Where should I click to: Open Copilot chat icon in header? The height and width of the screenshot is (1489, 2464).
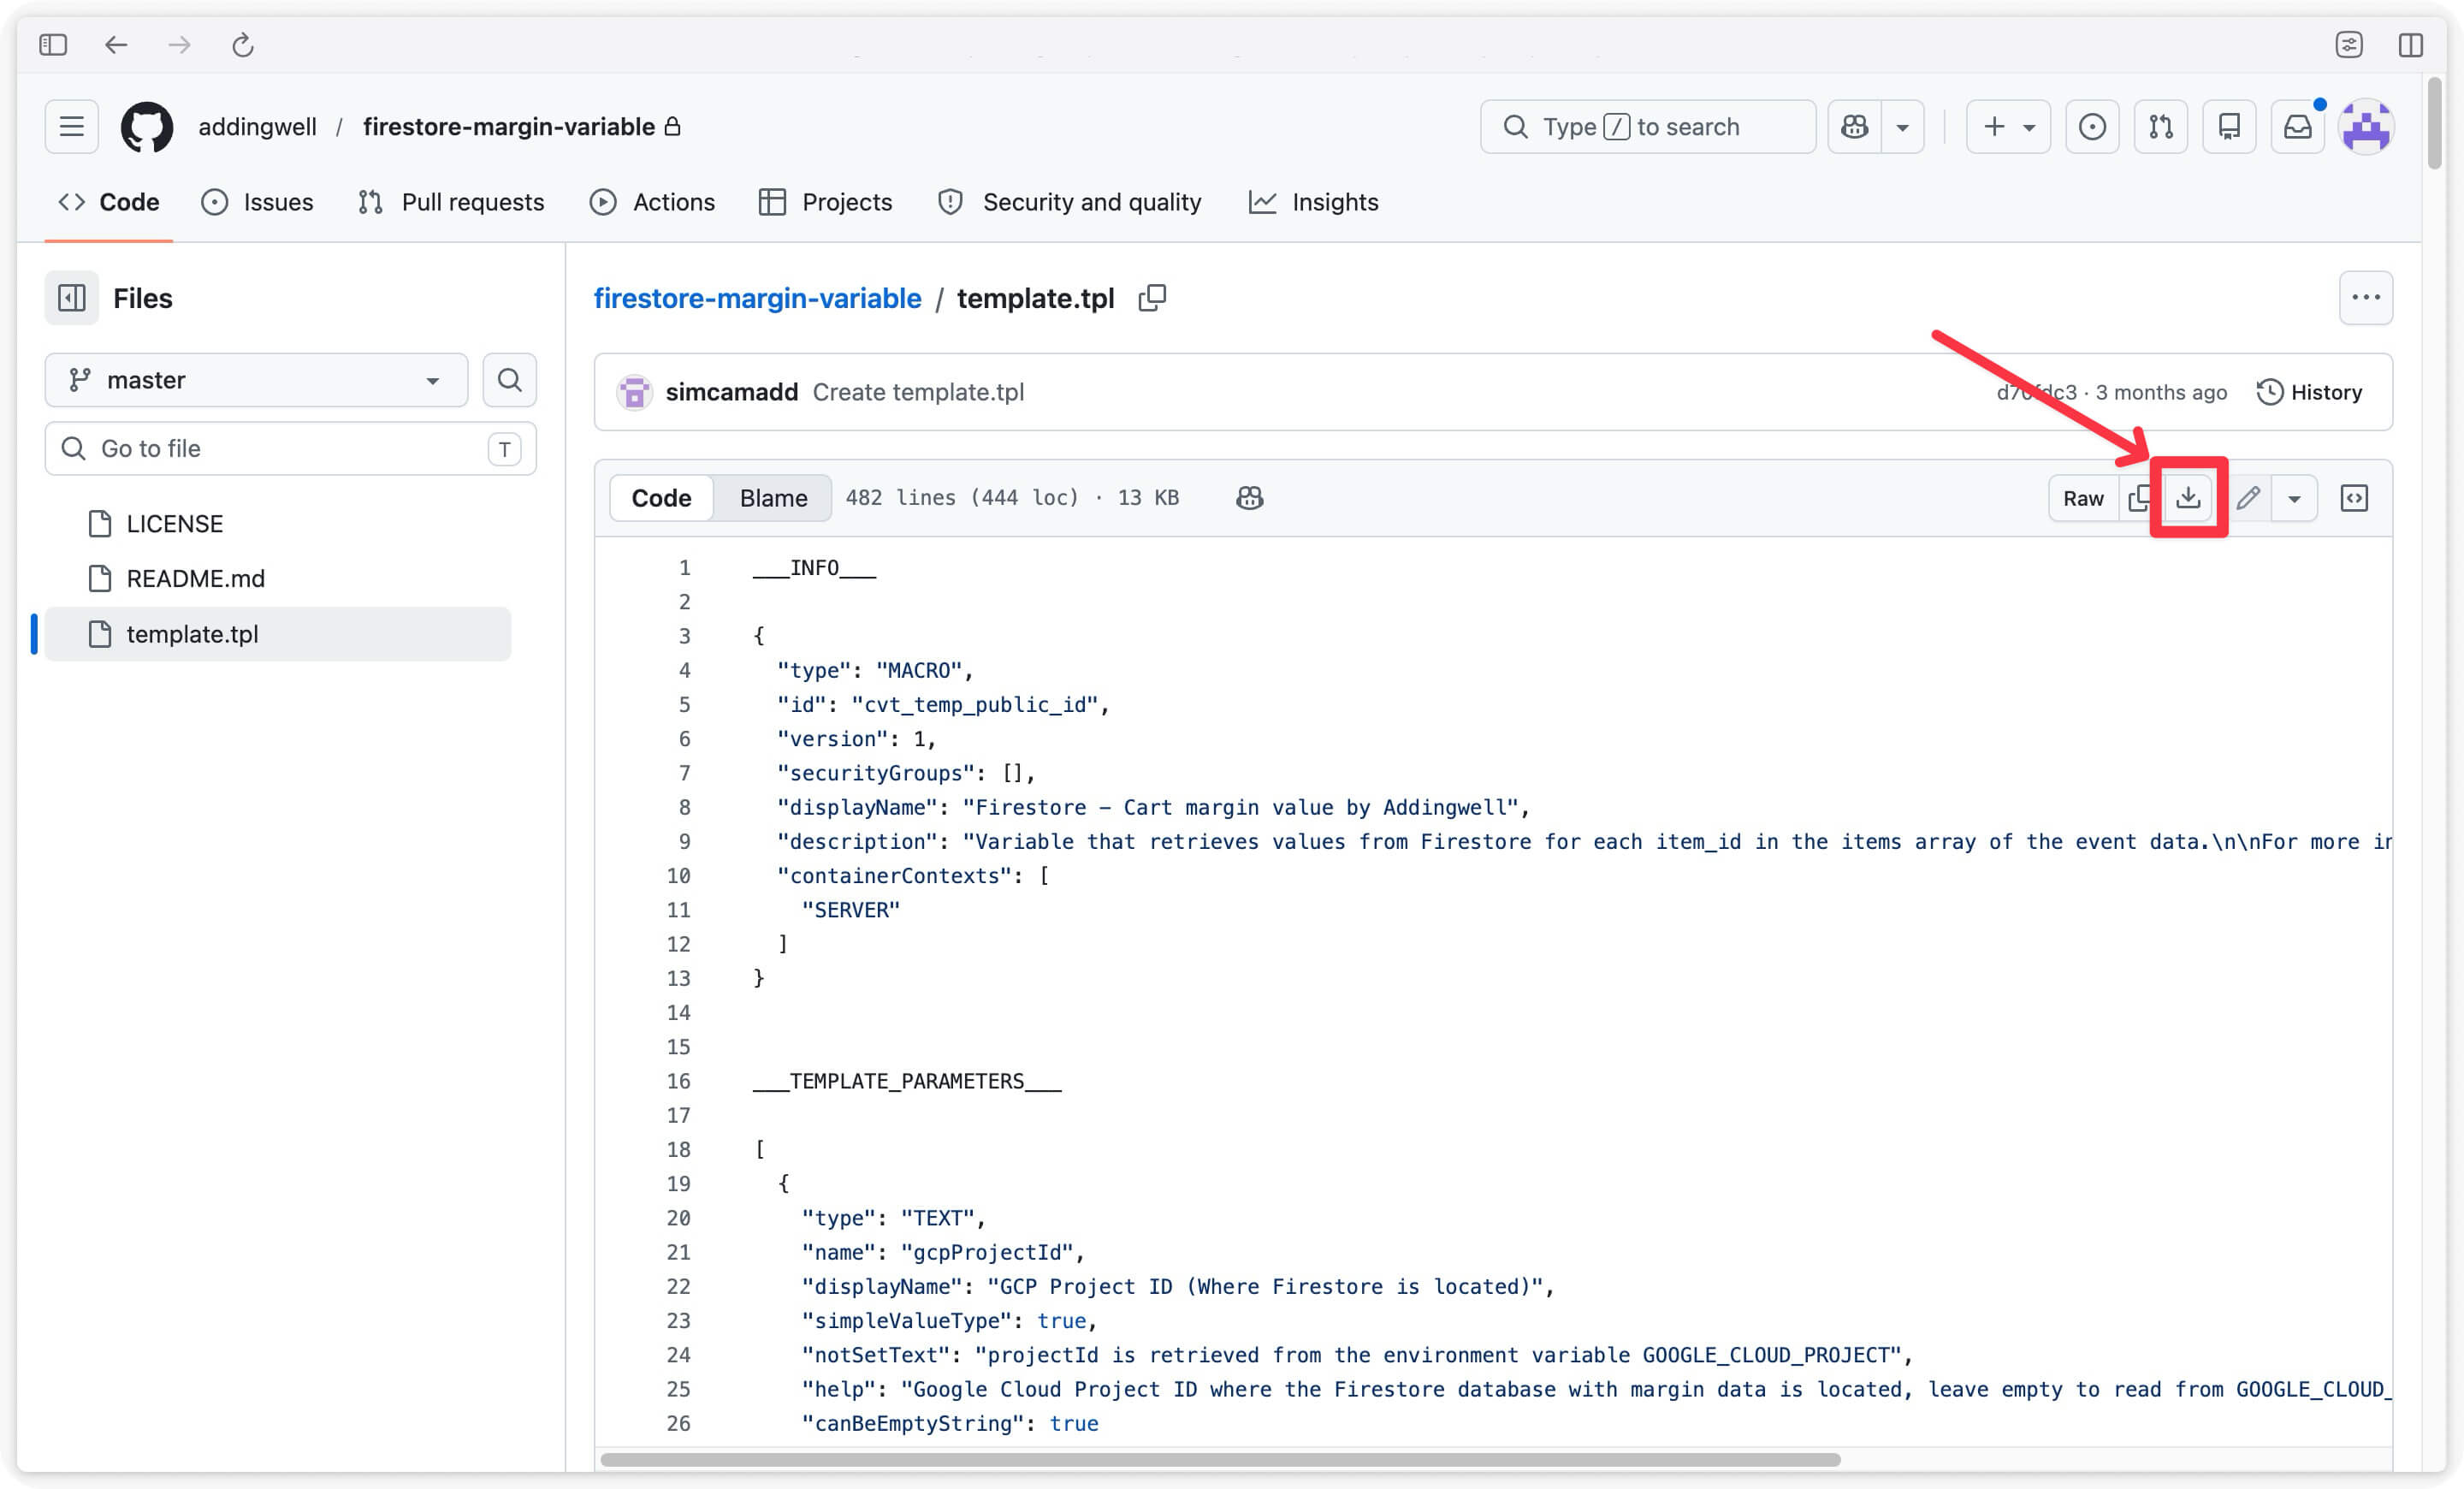coord(1854,127)
